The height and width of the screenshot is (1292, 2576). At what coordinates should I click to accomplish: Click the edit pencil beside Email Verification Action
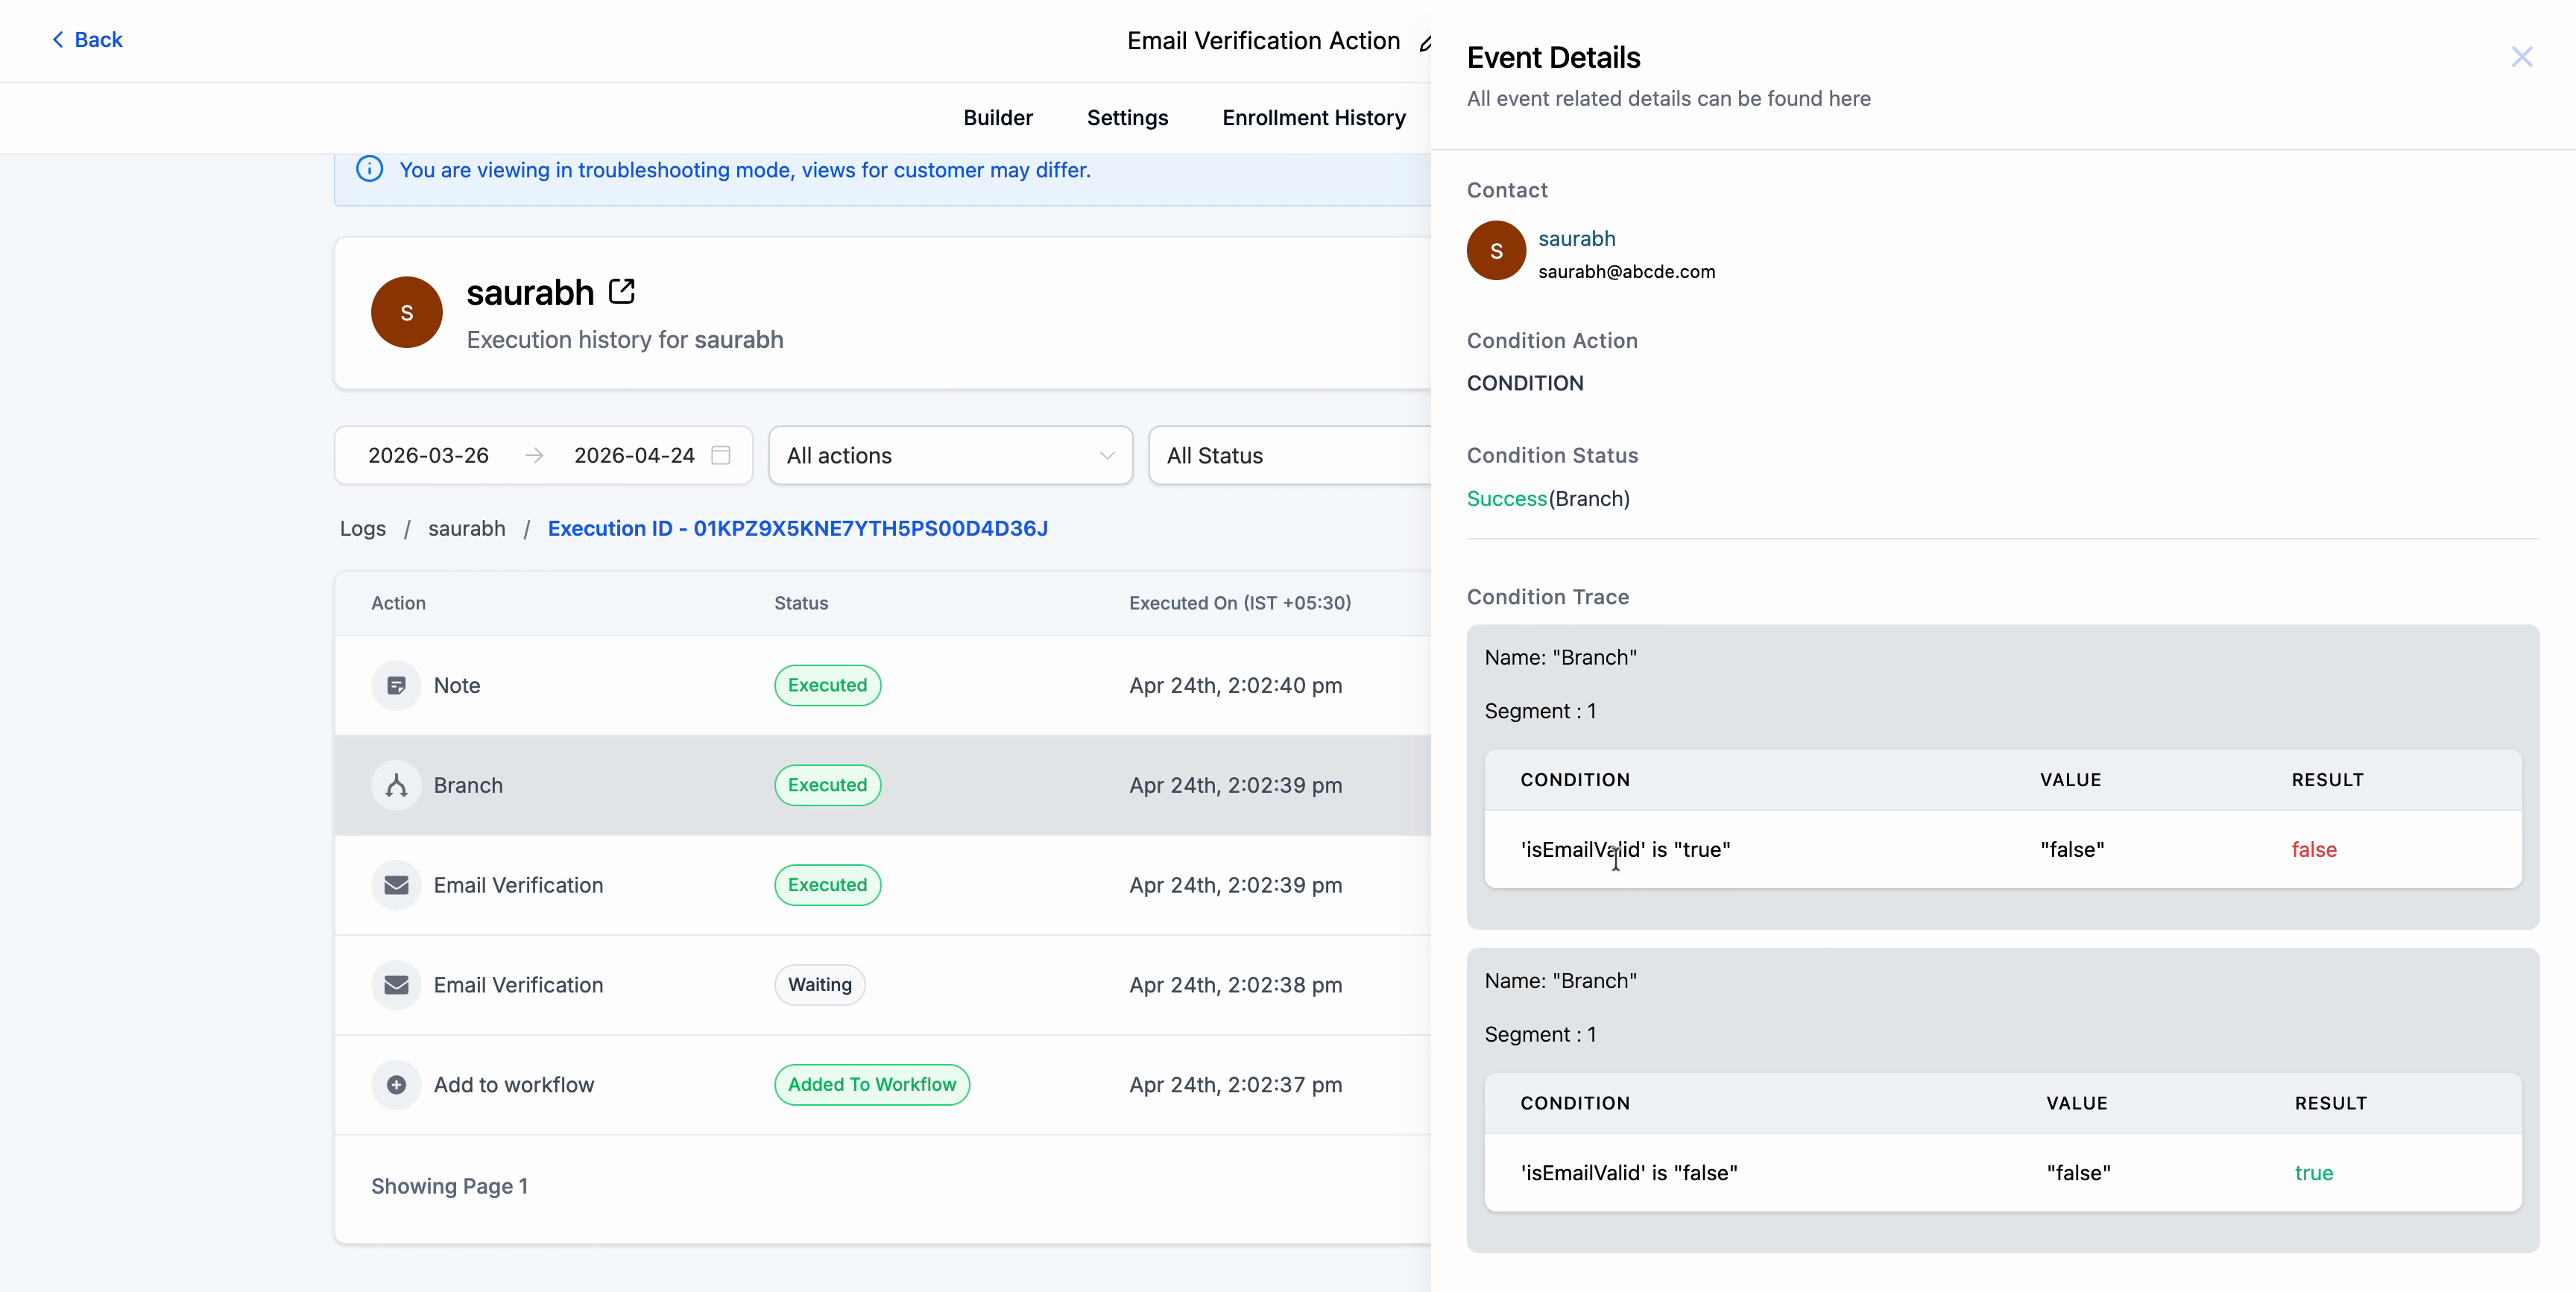[1427, 44]
